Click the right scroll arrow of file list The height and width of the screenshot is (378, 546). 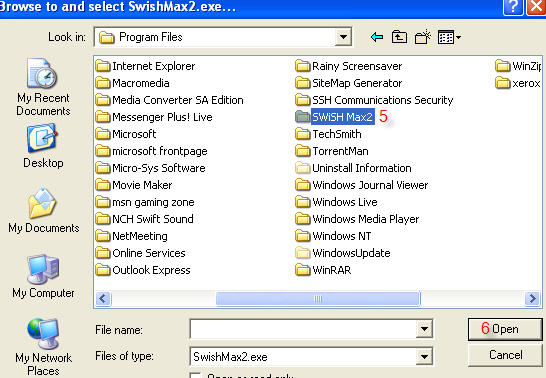tap(533, 299)
